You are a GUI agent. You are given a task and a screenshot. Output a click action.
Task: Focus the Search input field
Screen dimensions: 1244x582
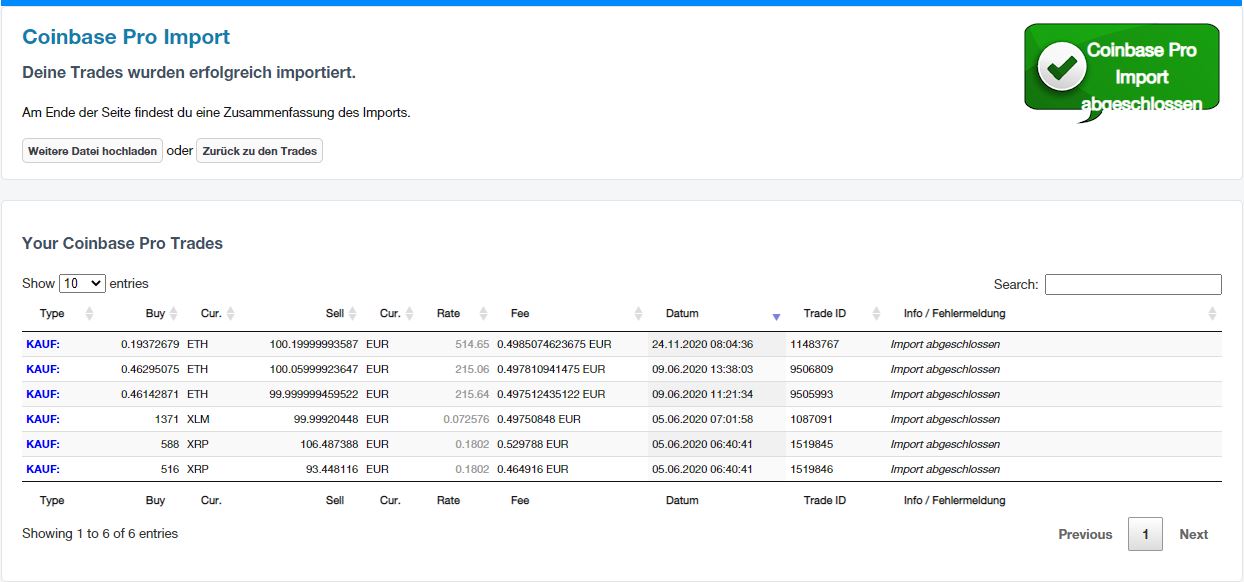tap(1133, 284)
